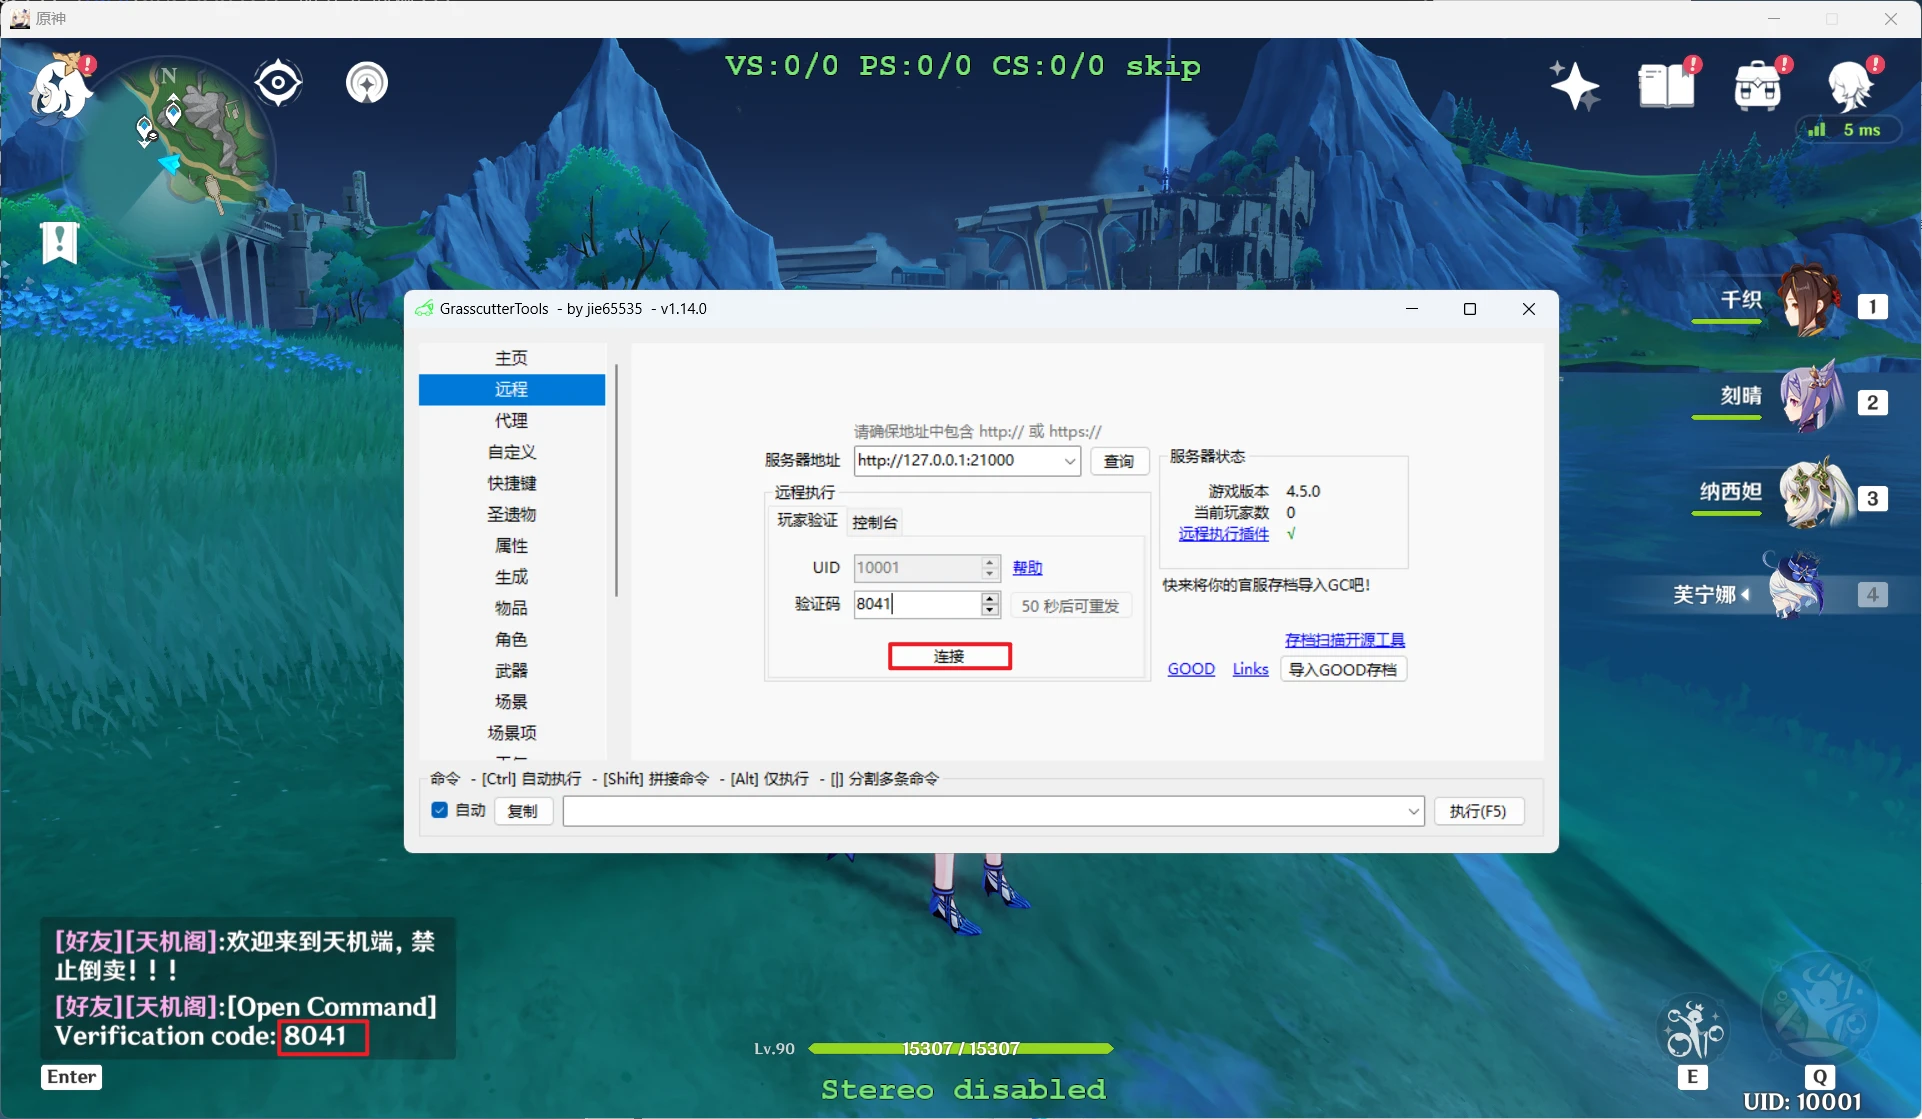Screen dimensions: 1922x1119
Task: Click party slot number 3
Action: (x=1872, y=499)
